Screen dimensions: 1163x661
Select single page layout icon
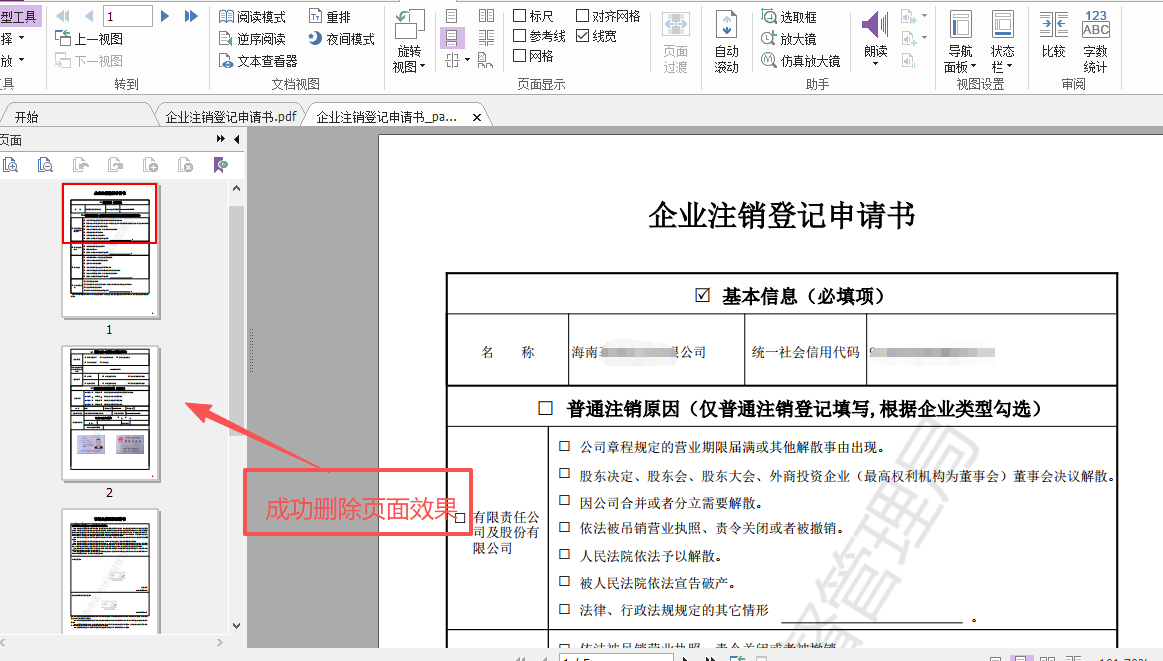452,16
